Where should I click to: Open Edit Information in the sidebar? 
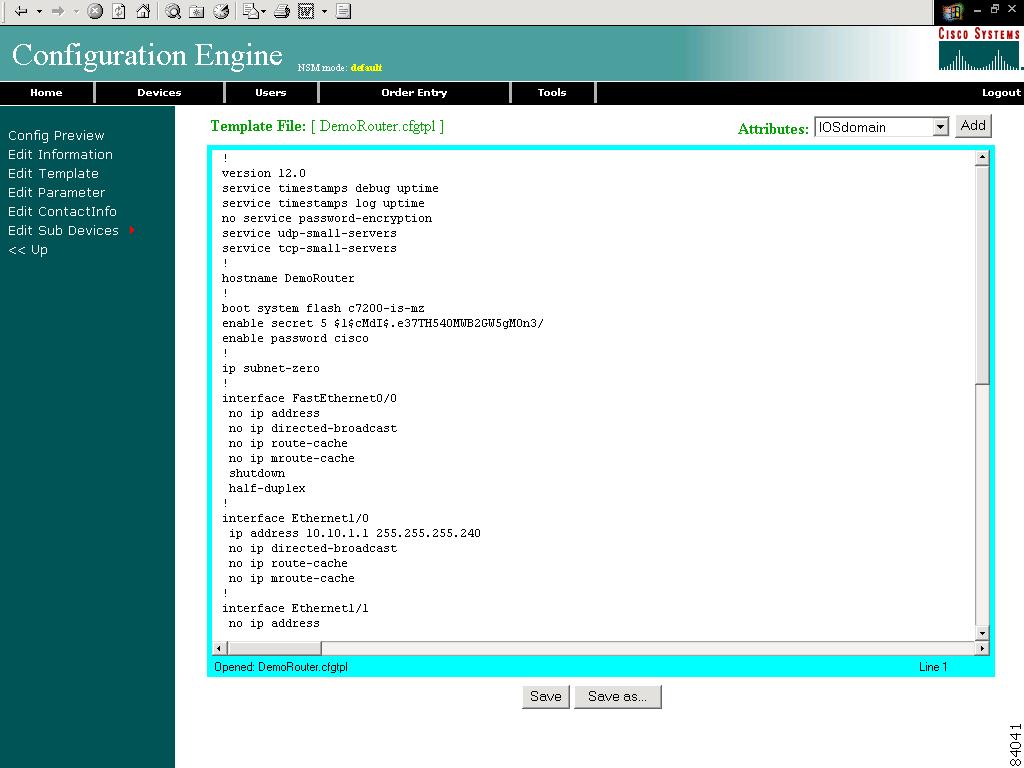[60, 155]
